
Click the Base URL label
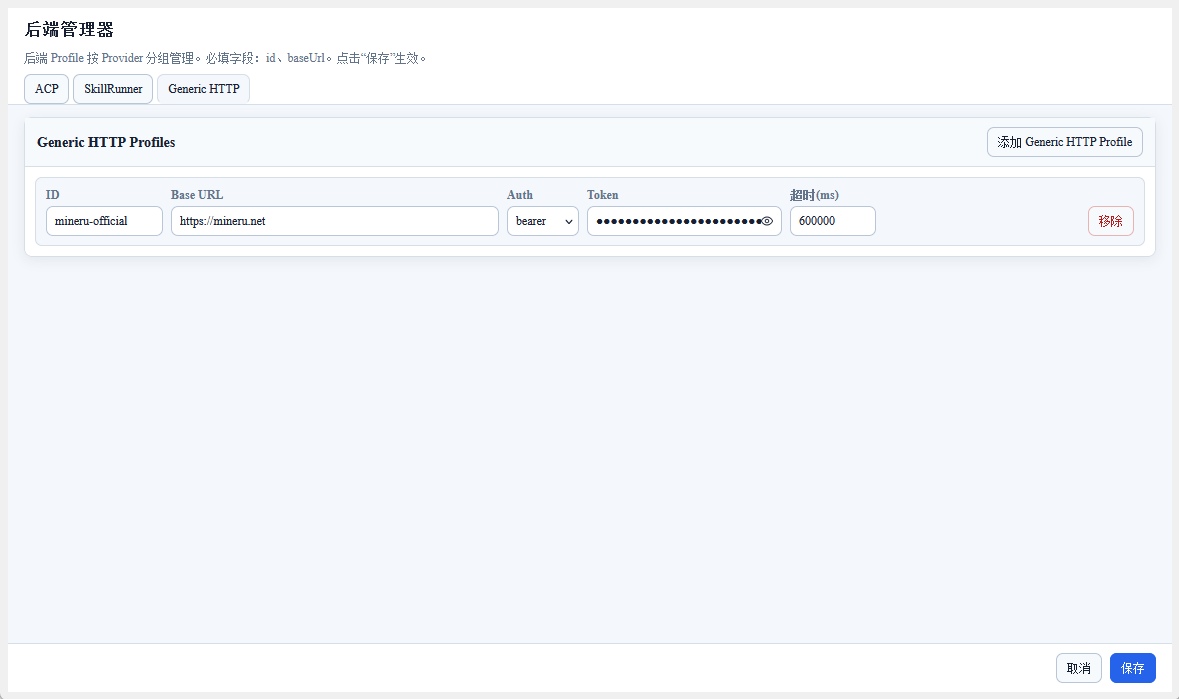coord(197,195)
